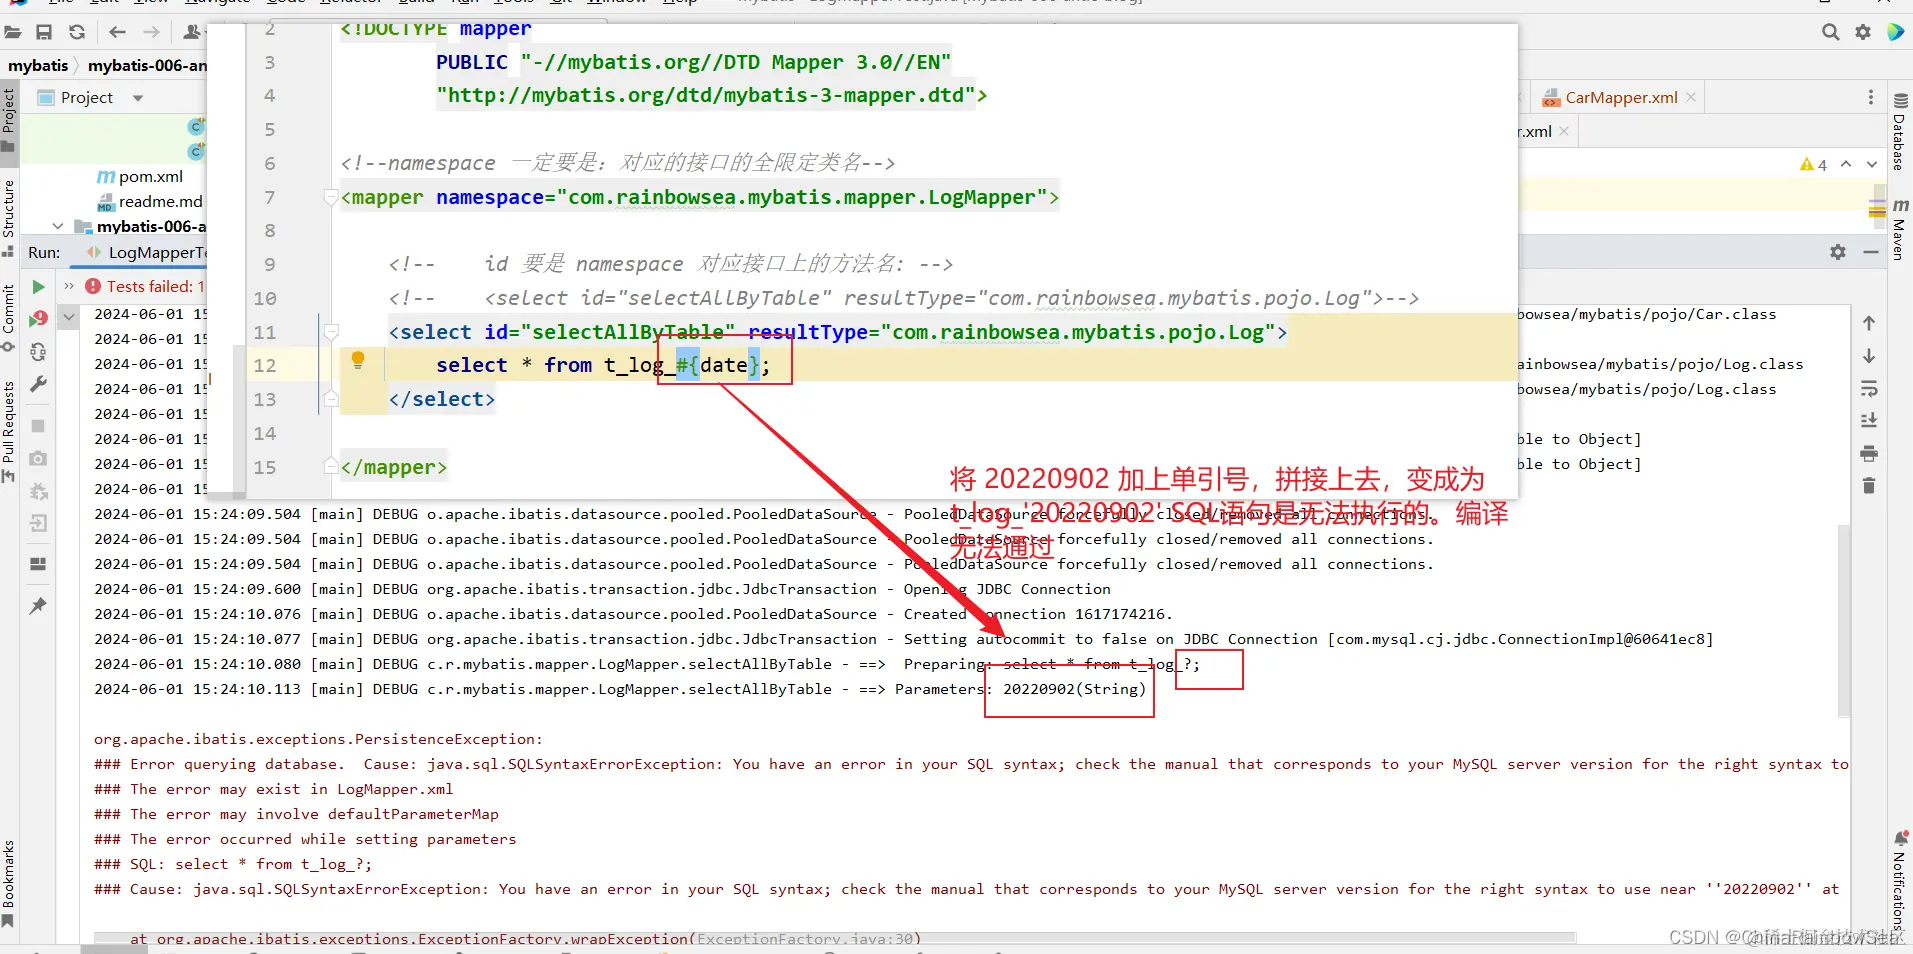Select pom.xml in the project tree
Viewport: 1913px width, 954px height.
coord(140,177)
